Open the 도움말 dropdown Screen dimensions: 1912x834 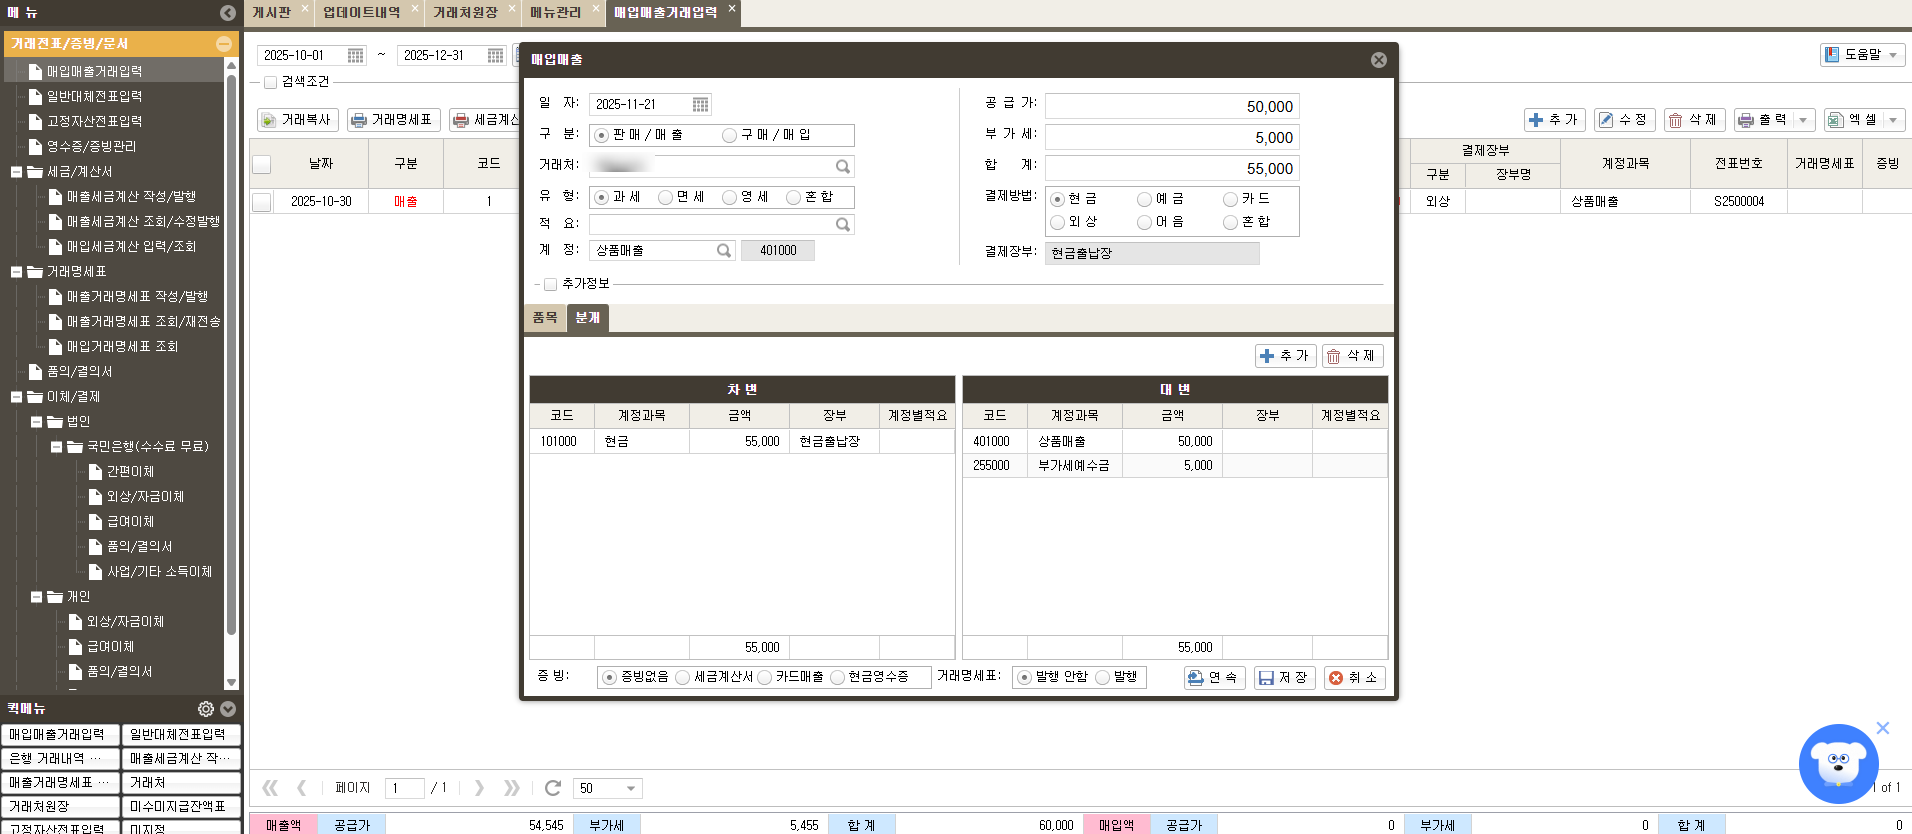click(1862, 55)
